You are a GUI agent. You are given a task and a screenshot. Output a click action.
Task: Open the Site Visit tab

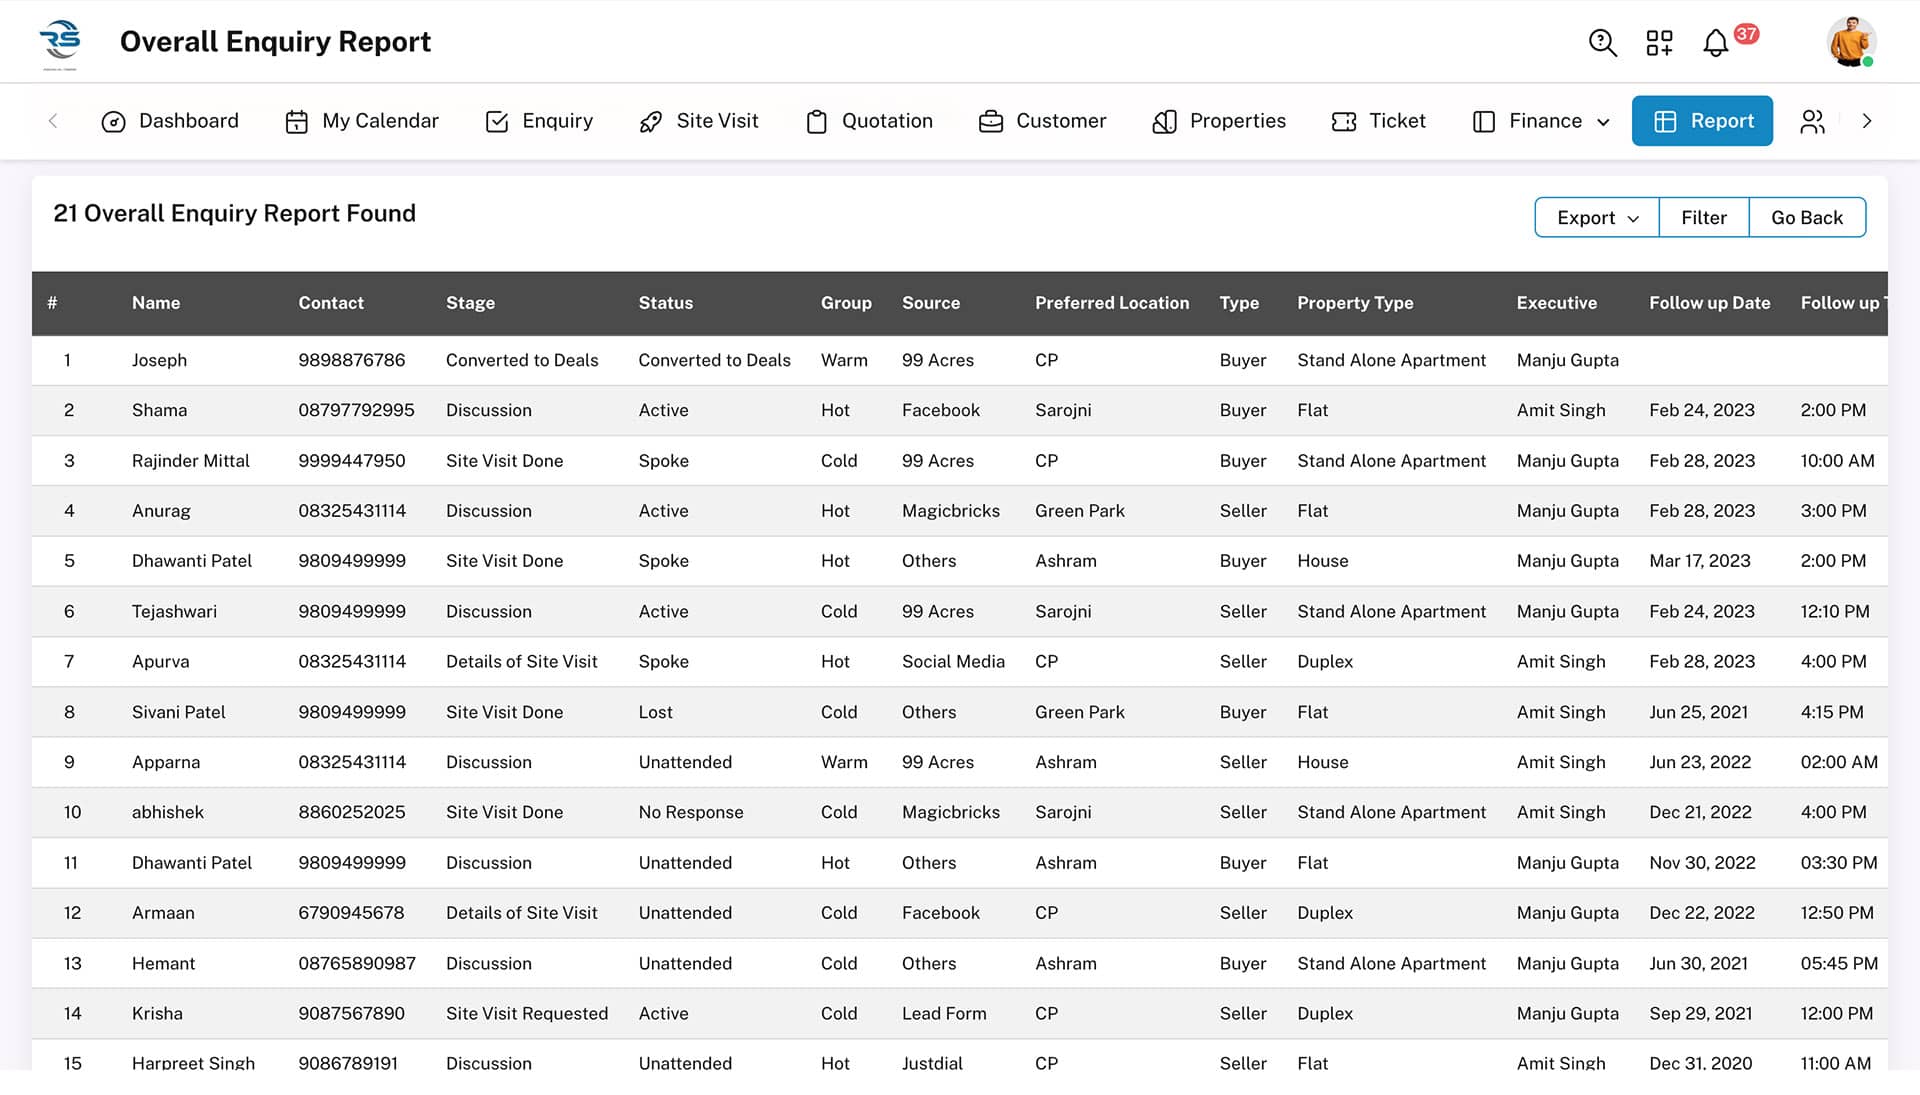[699, 121]
